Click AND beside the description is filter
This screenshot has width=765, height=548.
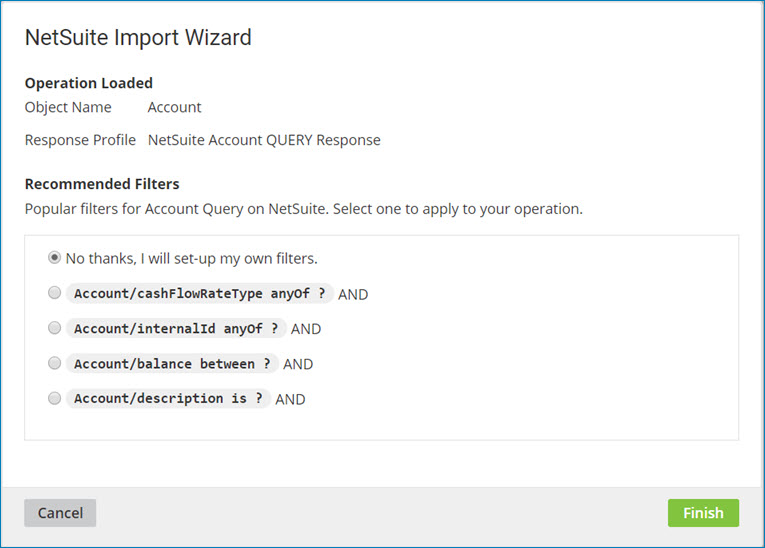pyautogui.click(x=290, y=399)
